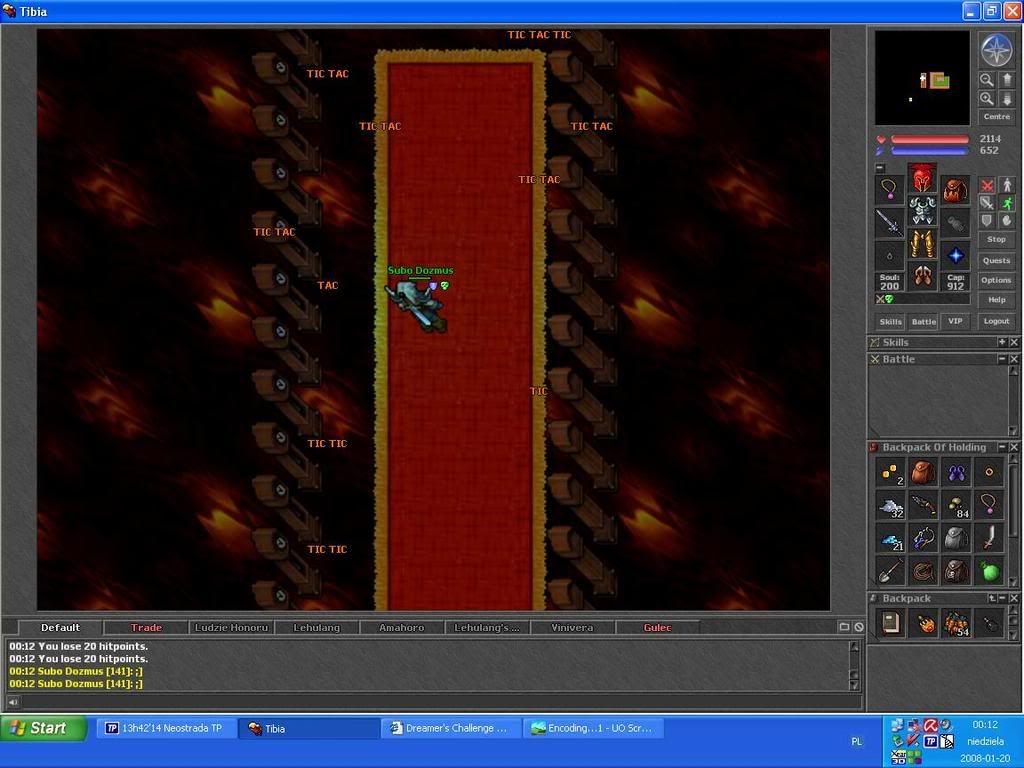Go up one container level in Backpack

pos(992,598)
